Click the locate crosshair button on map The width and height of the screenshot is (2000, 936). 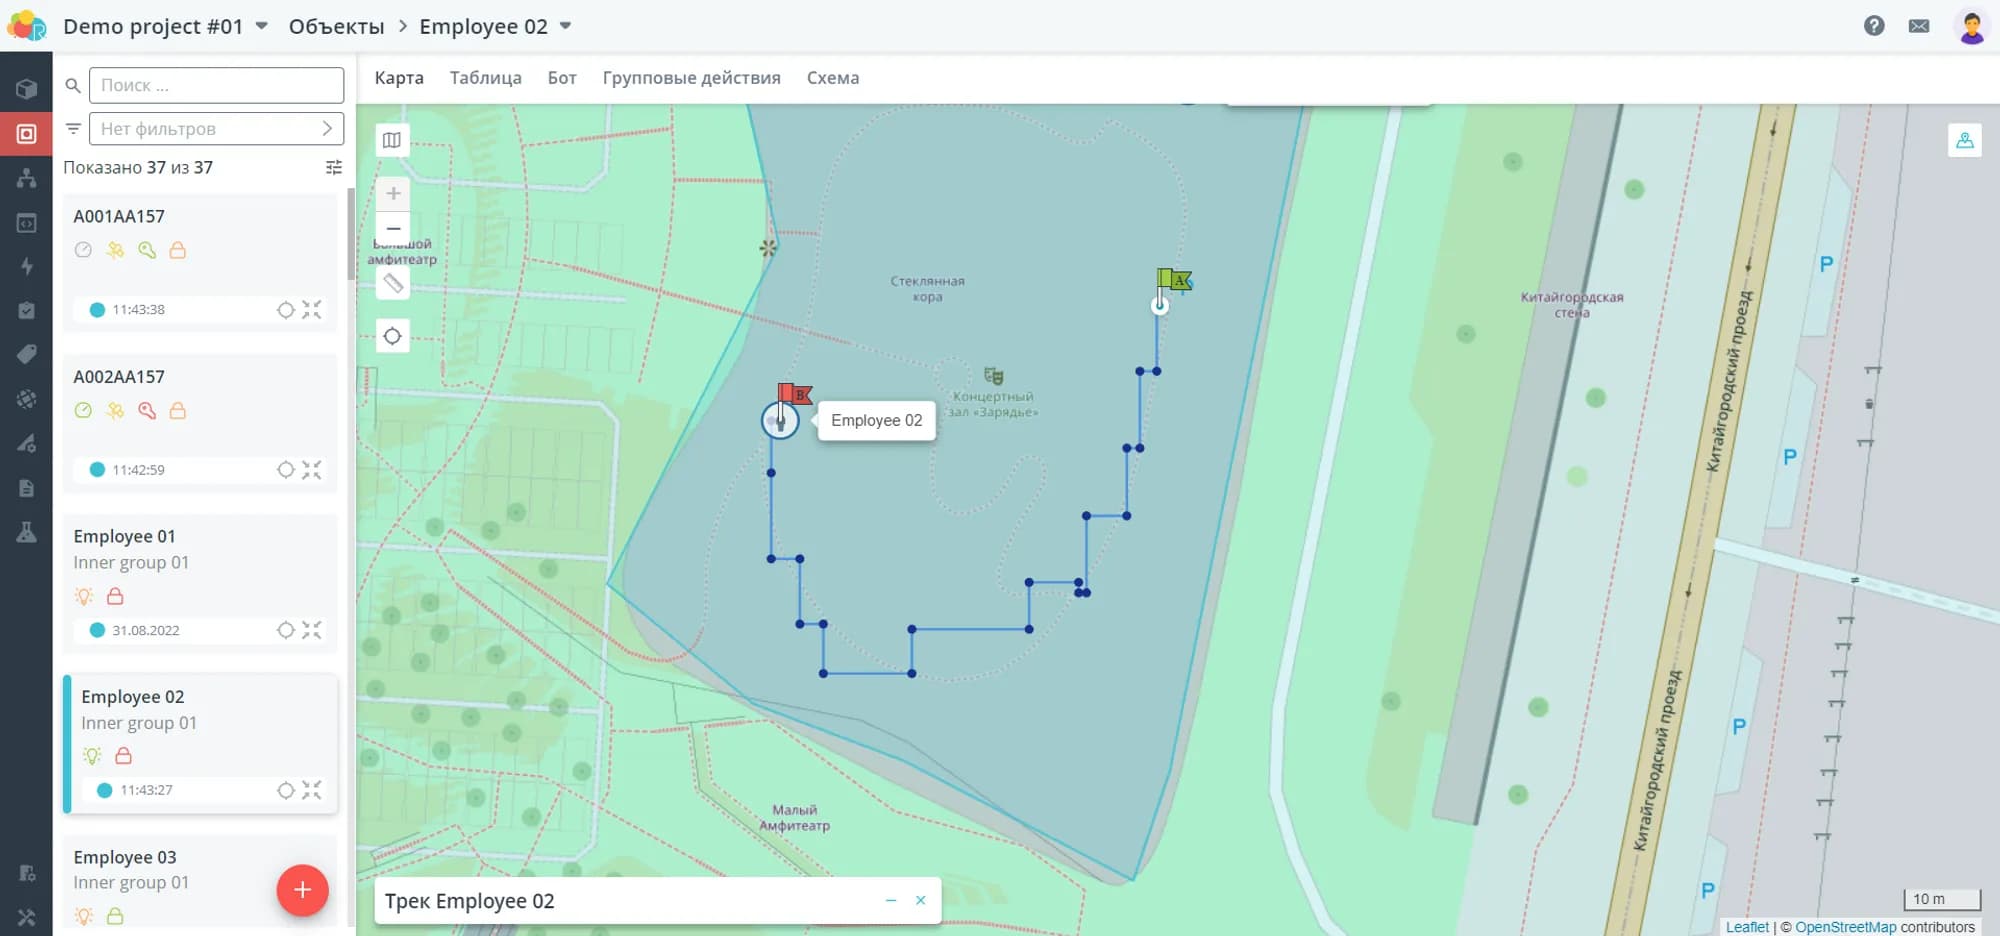[x=392, y=336]
